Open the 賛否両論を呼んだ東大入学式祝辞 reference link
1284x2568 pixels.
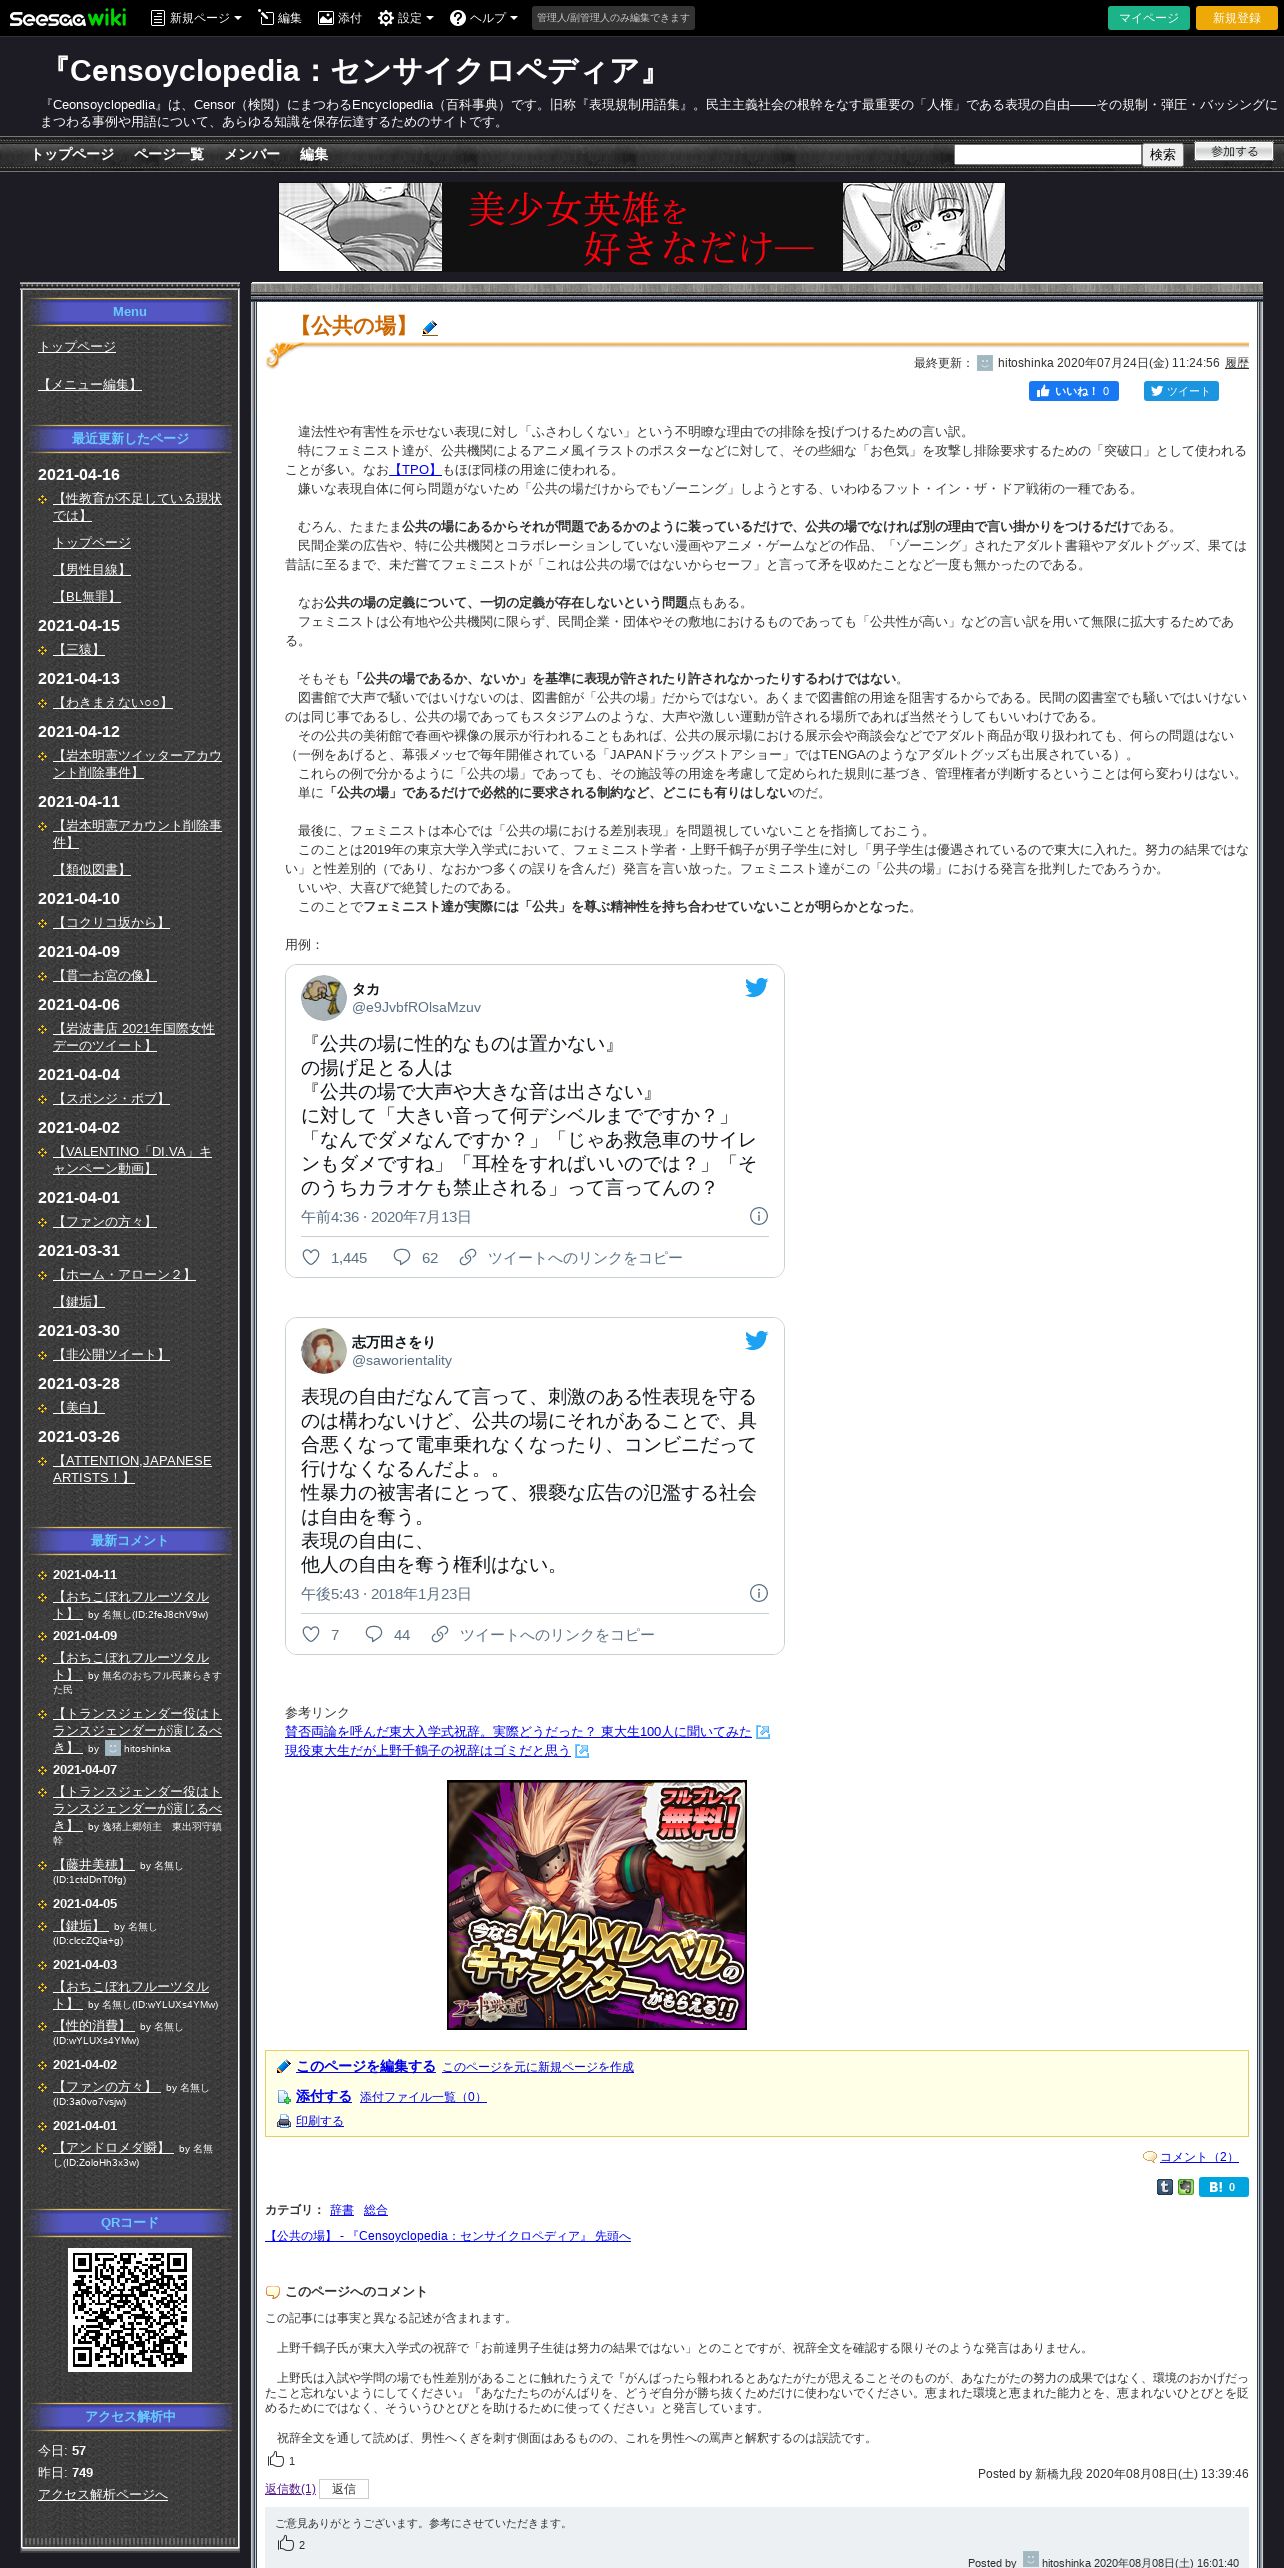tap(518, 1732)
